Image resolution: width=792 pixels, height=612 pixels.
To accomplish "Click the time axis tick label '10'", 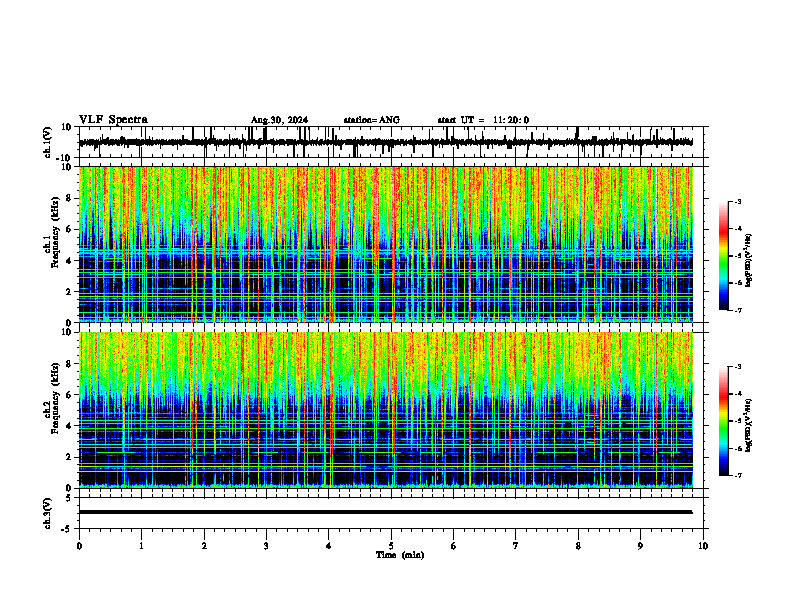I will click(703, 546).
